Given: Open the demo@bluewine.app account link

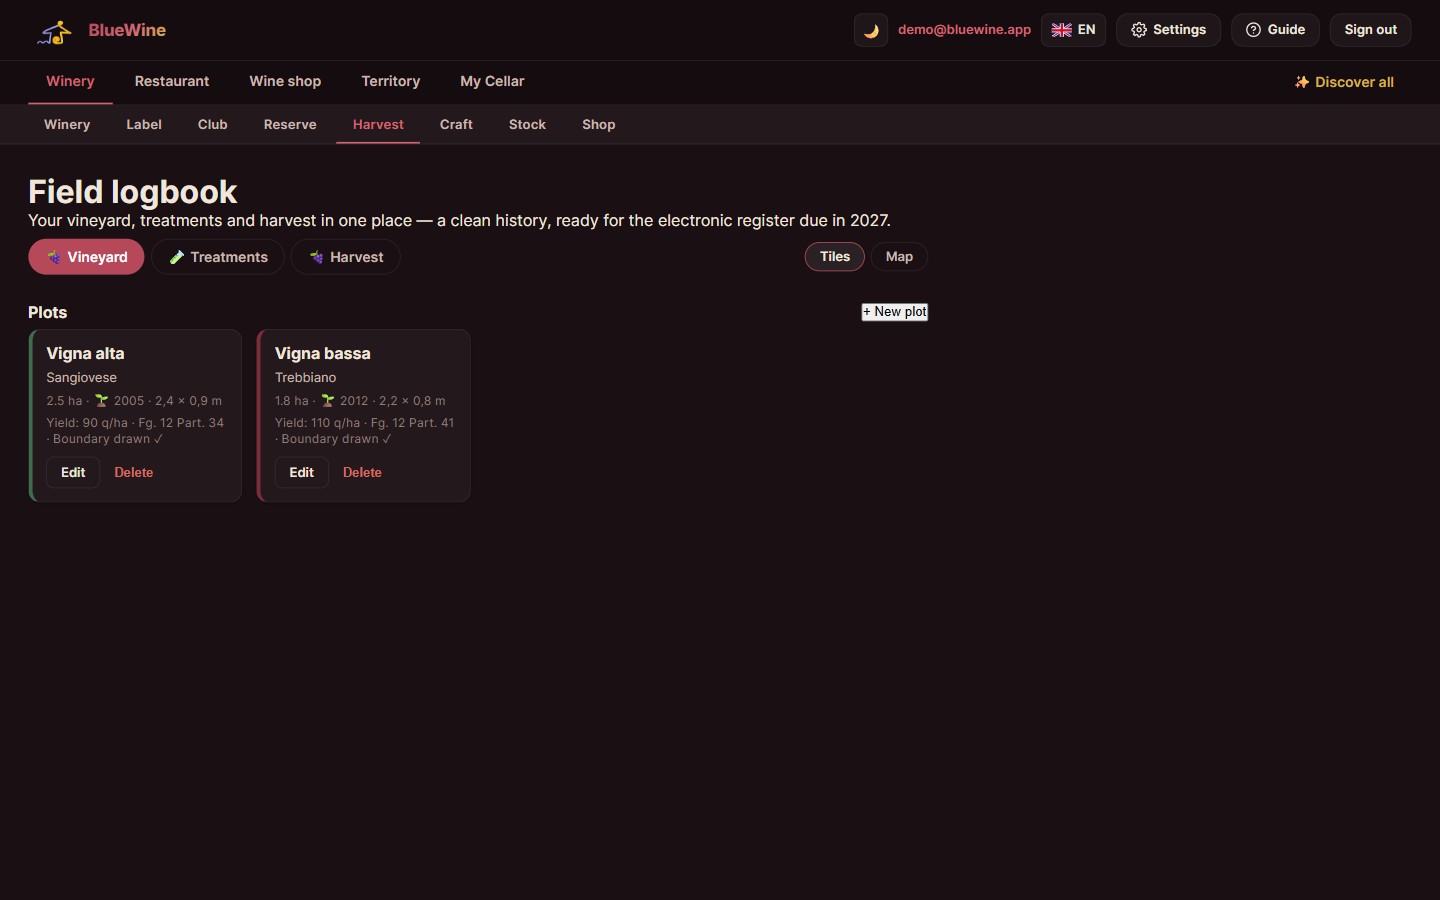Looking at the screenshot, I should pyautogui.click(x=964, y=30).
